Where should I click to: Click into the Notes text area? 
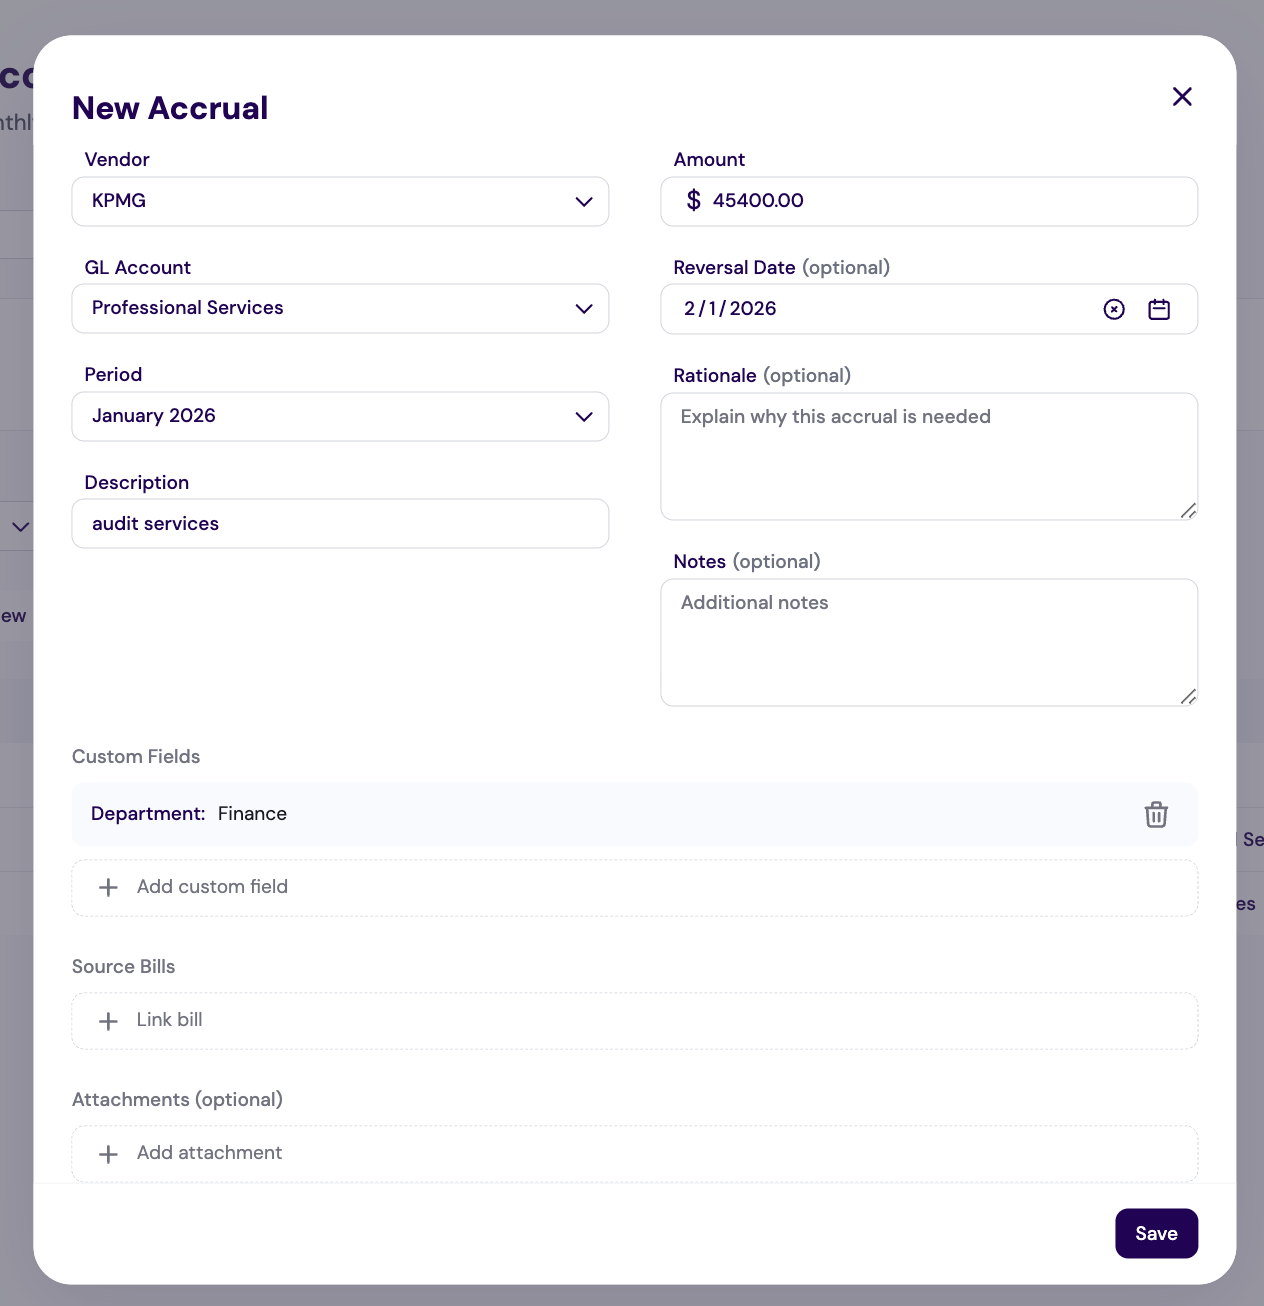928,643
